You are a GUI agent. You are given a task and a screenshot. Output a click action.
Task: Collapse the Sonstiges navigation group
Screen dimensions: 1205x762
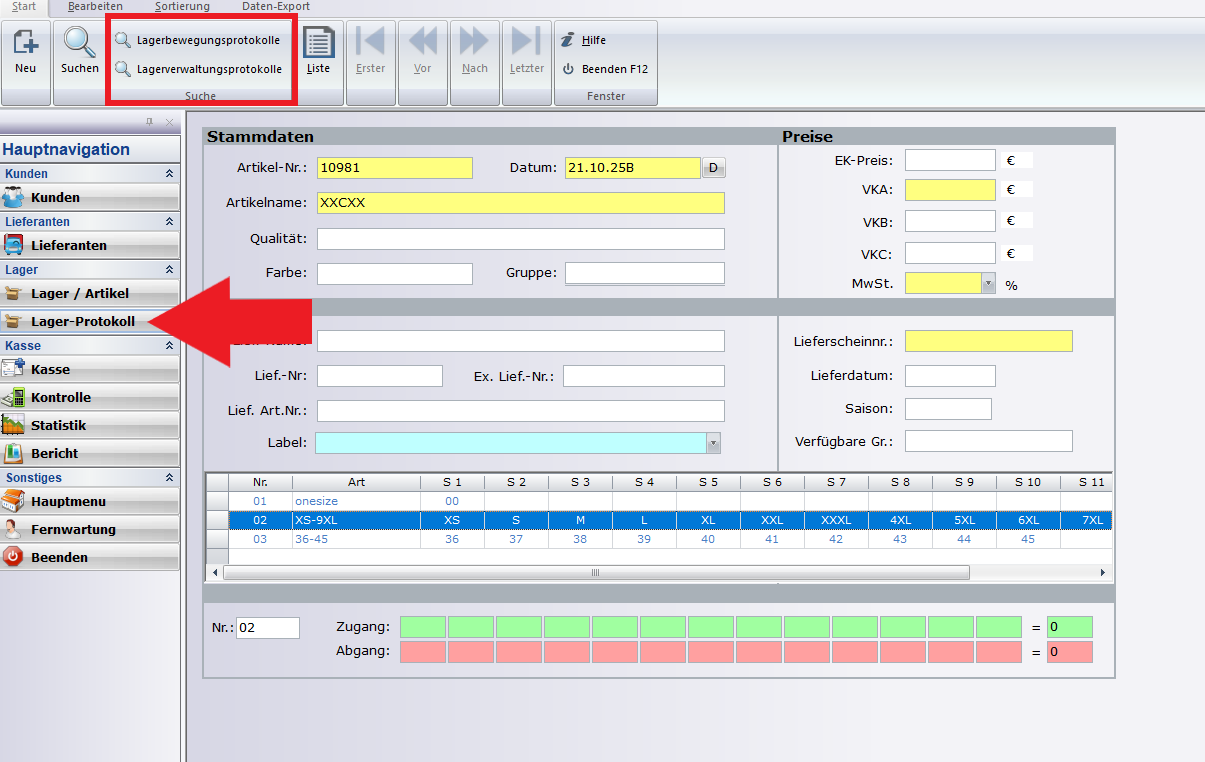pyautogui.click(x=169, y=478)
